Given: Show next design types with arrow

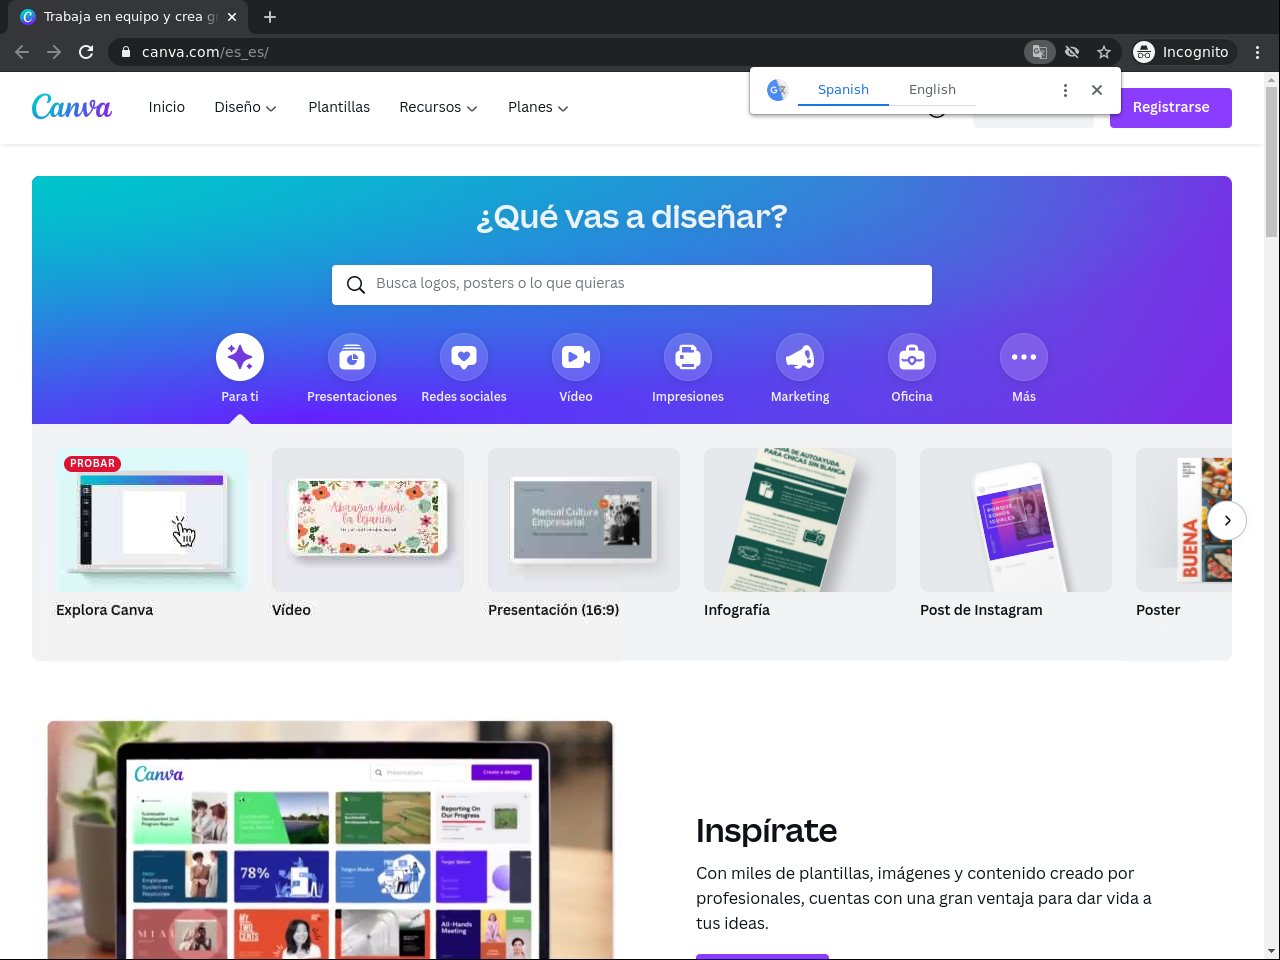Looking at the screenshot, I should [x=1227, y=520].
